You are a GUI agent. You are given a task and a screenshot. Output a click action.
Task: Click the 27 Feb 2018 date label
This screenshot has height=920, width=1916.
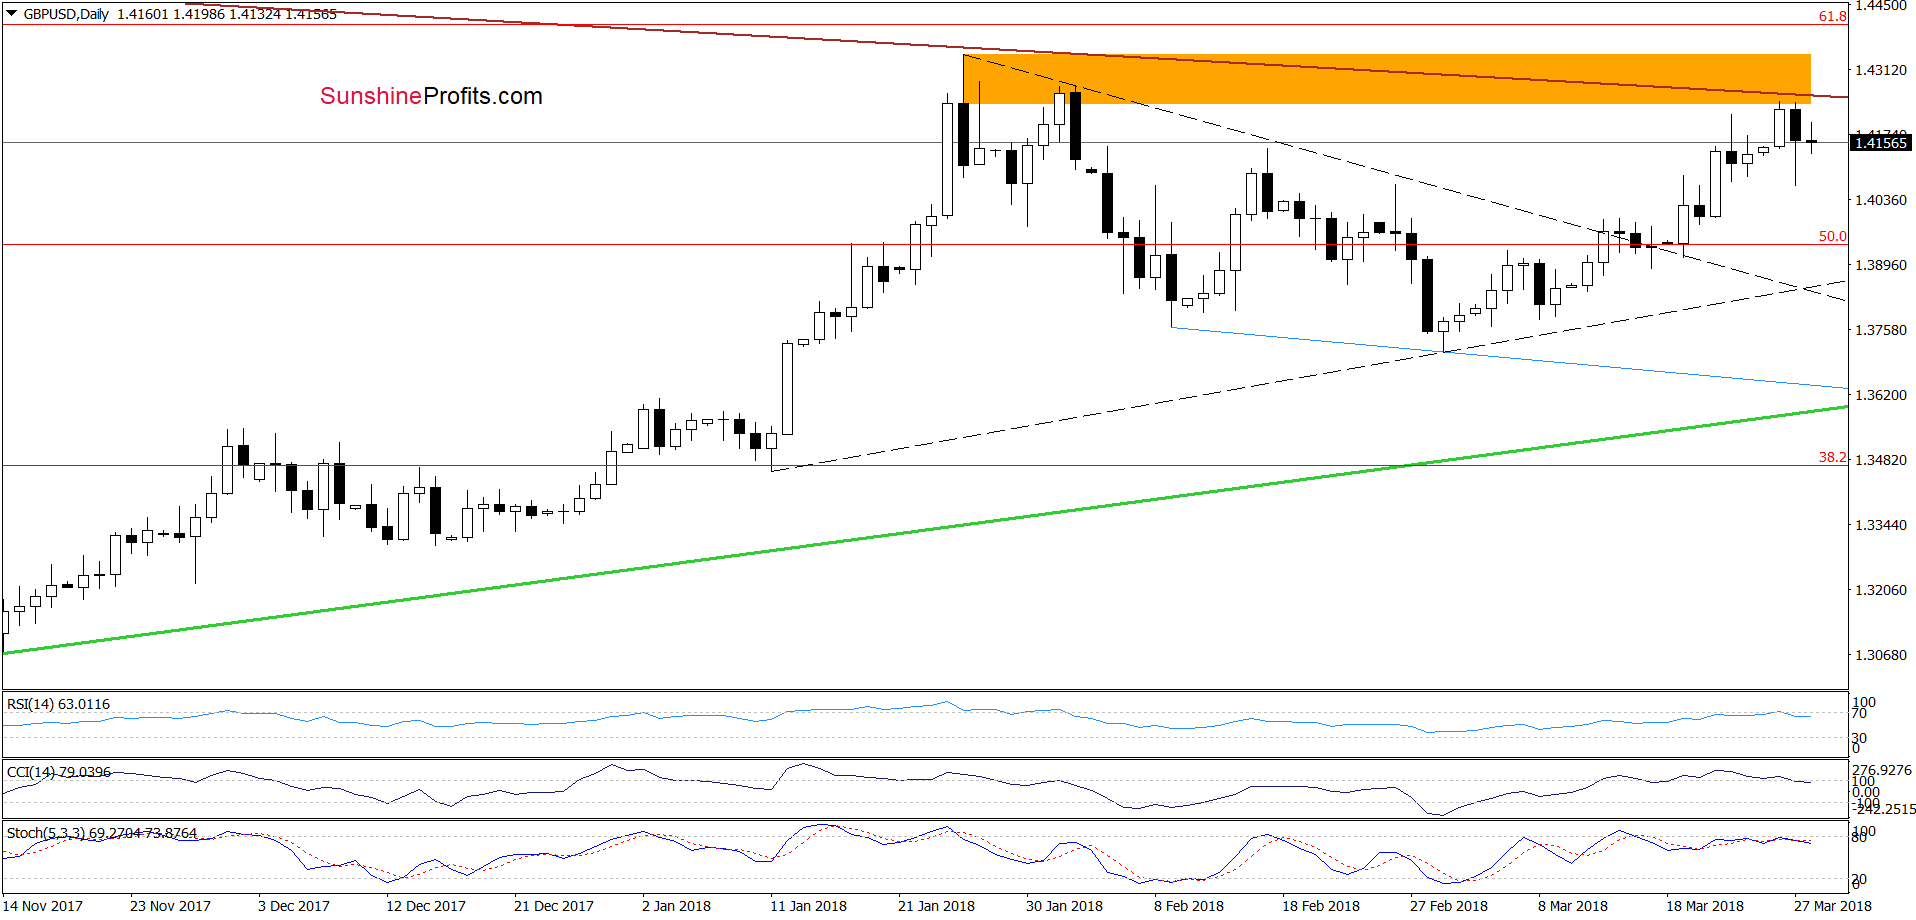click(1449, 906)
